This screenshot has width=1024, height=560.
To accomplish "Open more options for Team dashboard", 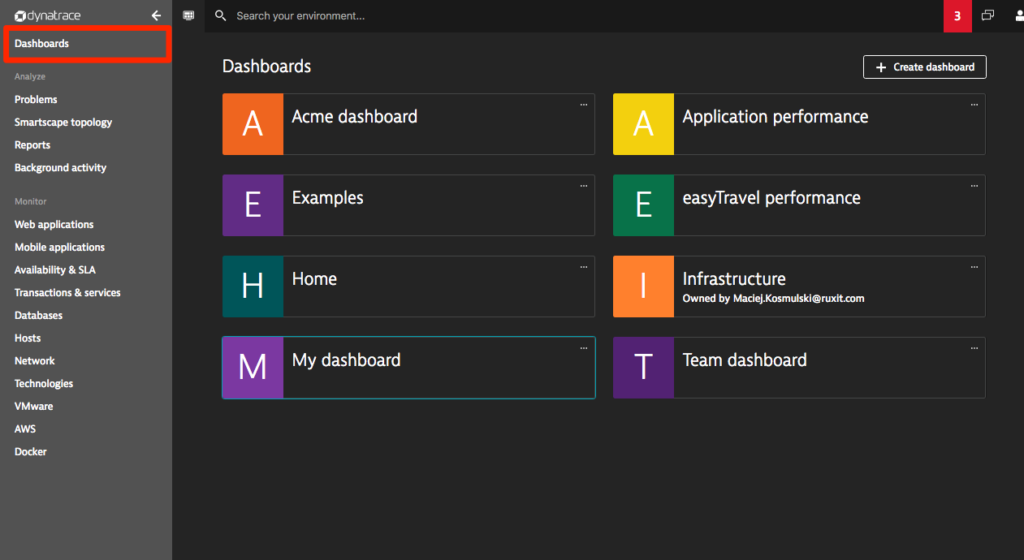I will click(x=974, y=348).
